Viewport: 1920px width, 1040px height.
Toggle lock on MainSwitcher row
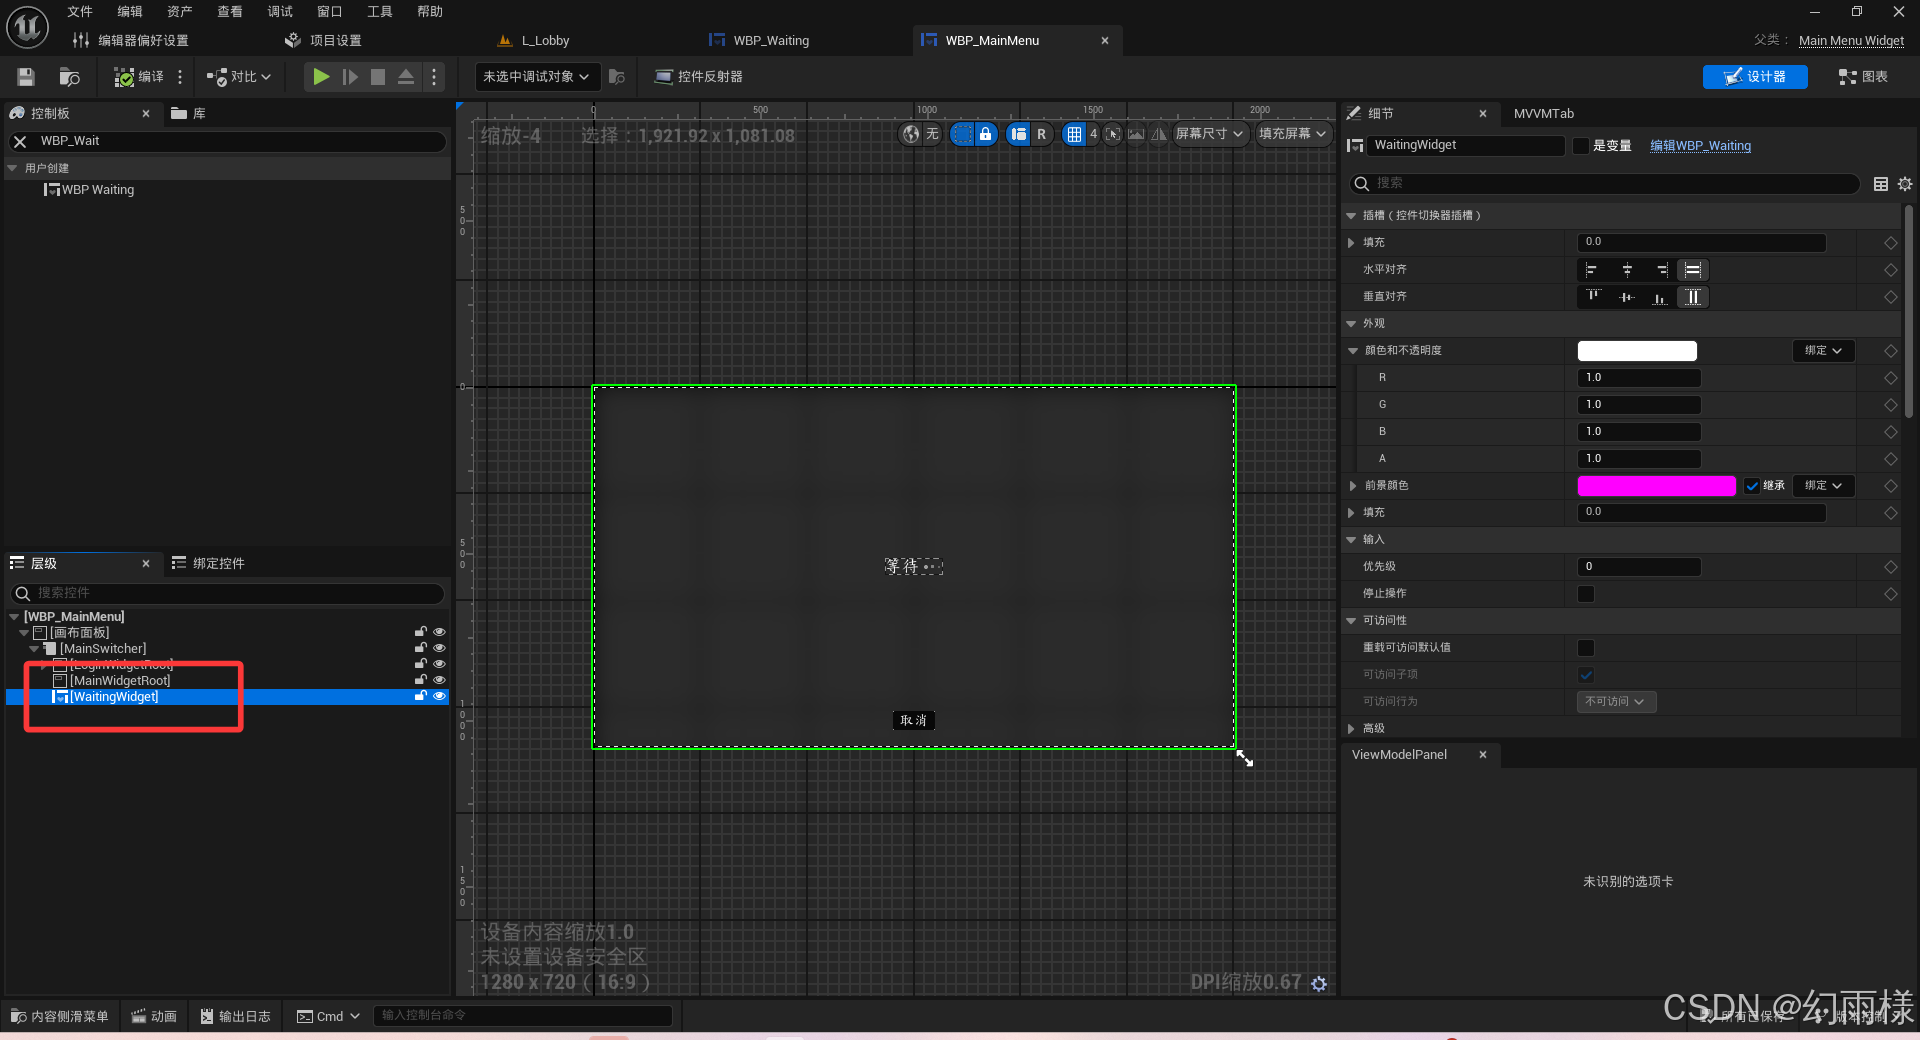421,648
